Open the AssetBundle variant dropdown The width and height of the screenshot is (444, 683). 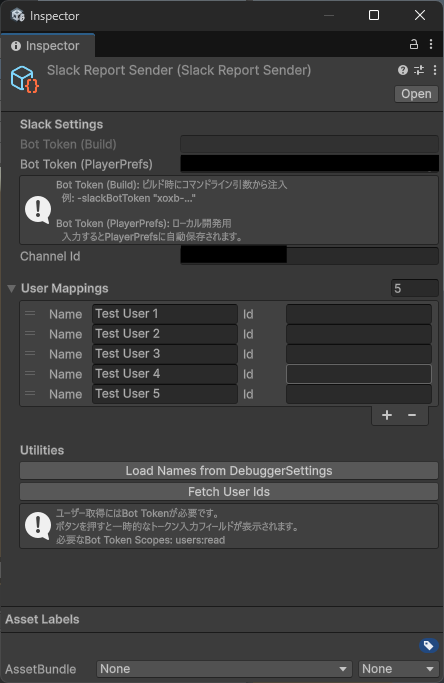(398, 669)
